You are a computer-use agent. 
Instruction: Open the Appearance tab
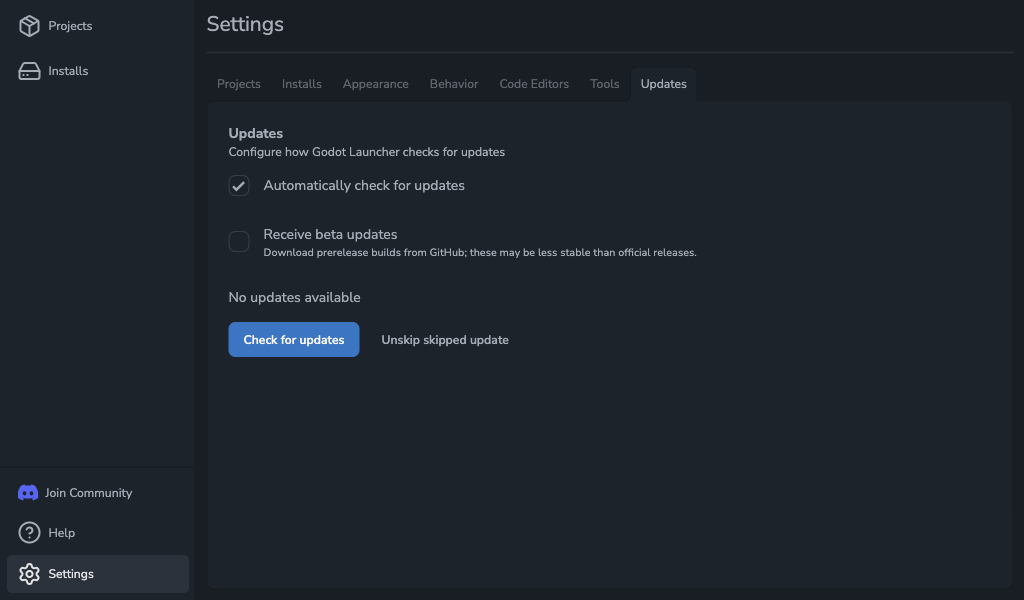click(376, 84)
